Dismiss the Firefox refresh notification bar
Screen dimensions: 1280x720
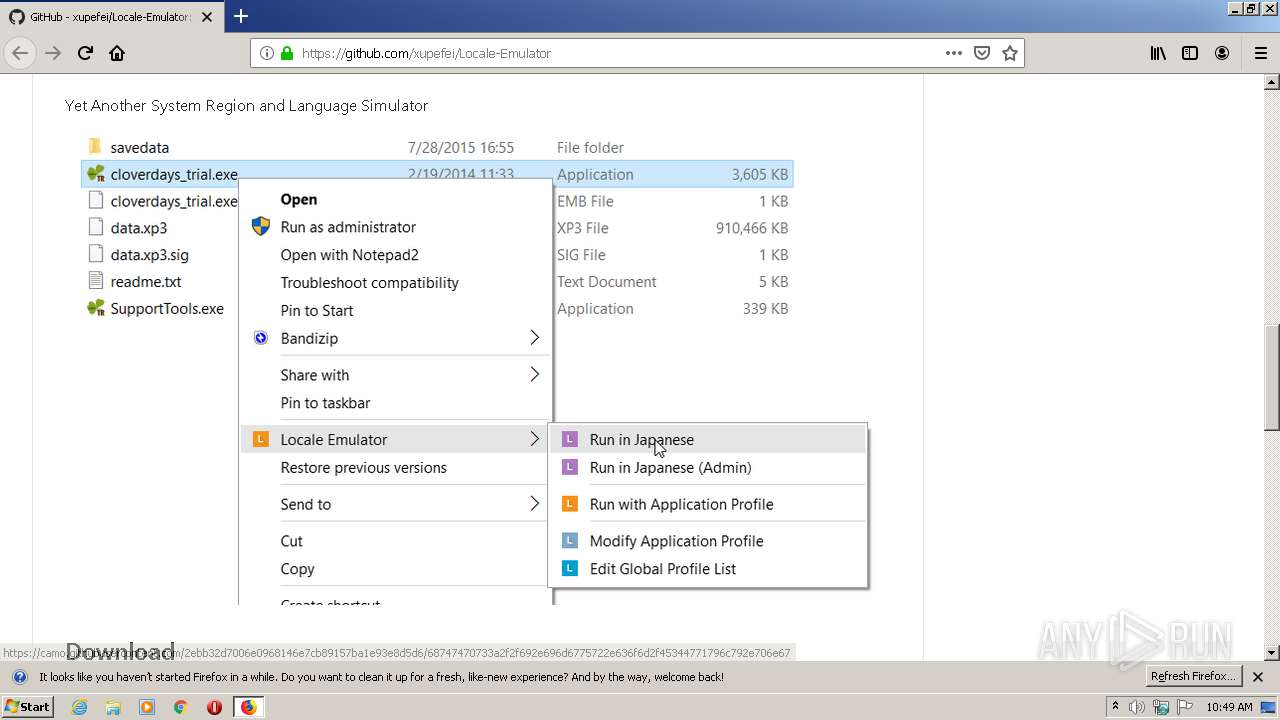click(x=1258, y=677)
